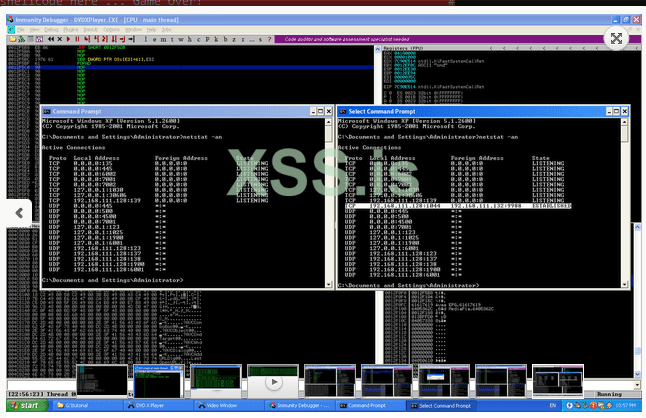Screen dimensions: 646x418
Task: Show Windows with 'w' toolbar button
Action: coord(181,39)
